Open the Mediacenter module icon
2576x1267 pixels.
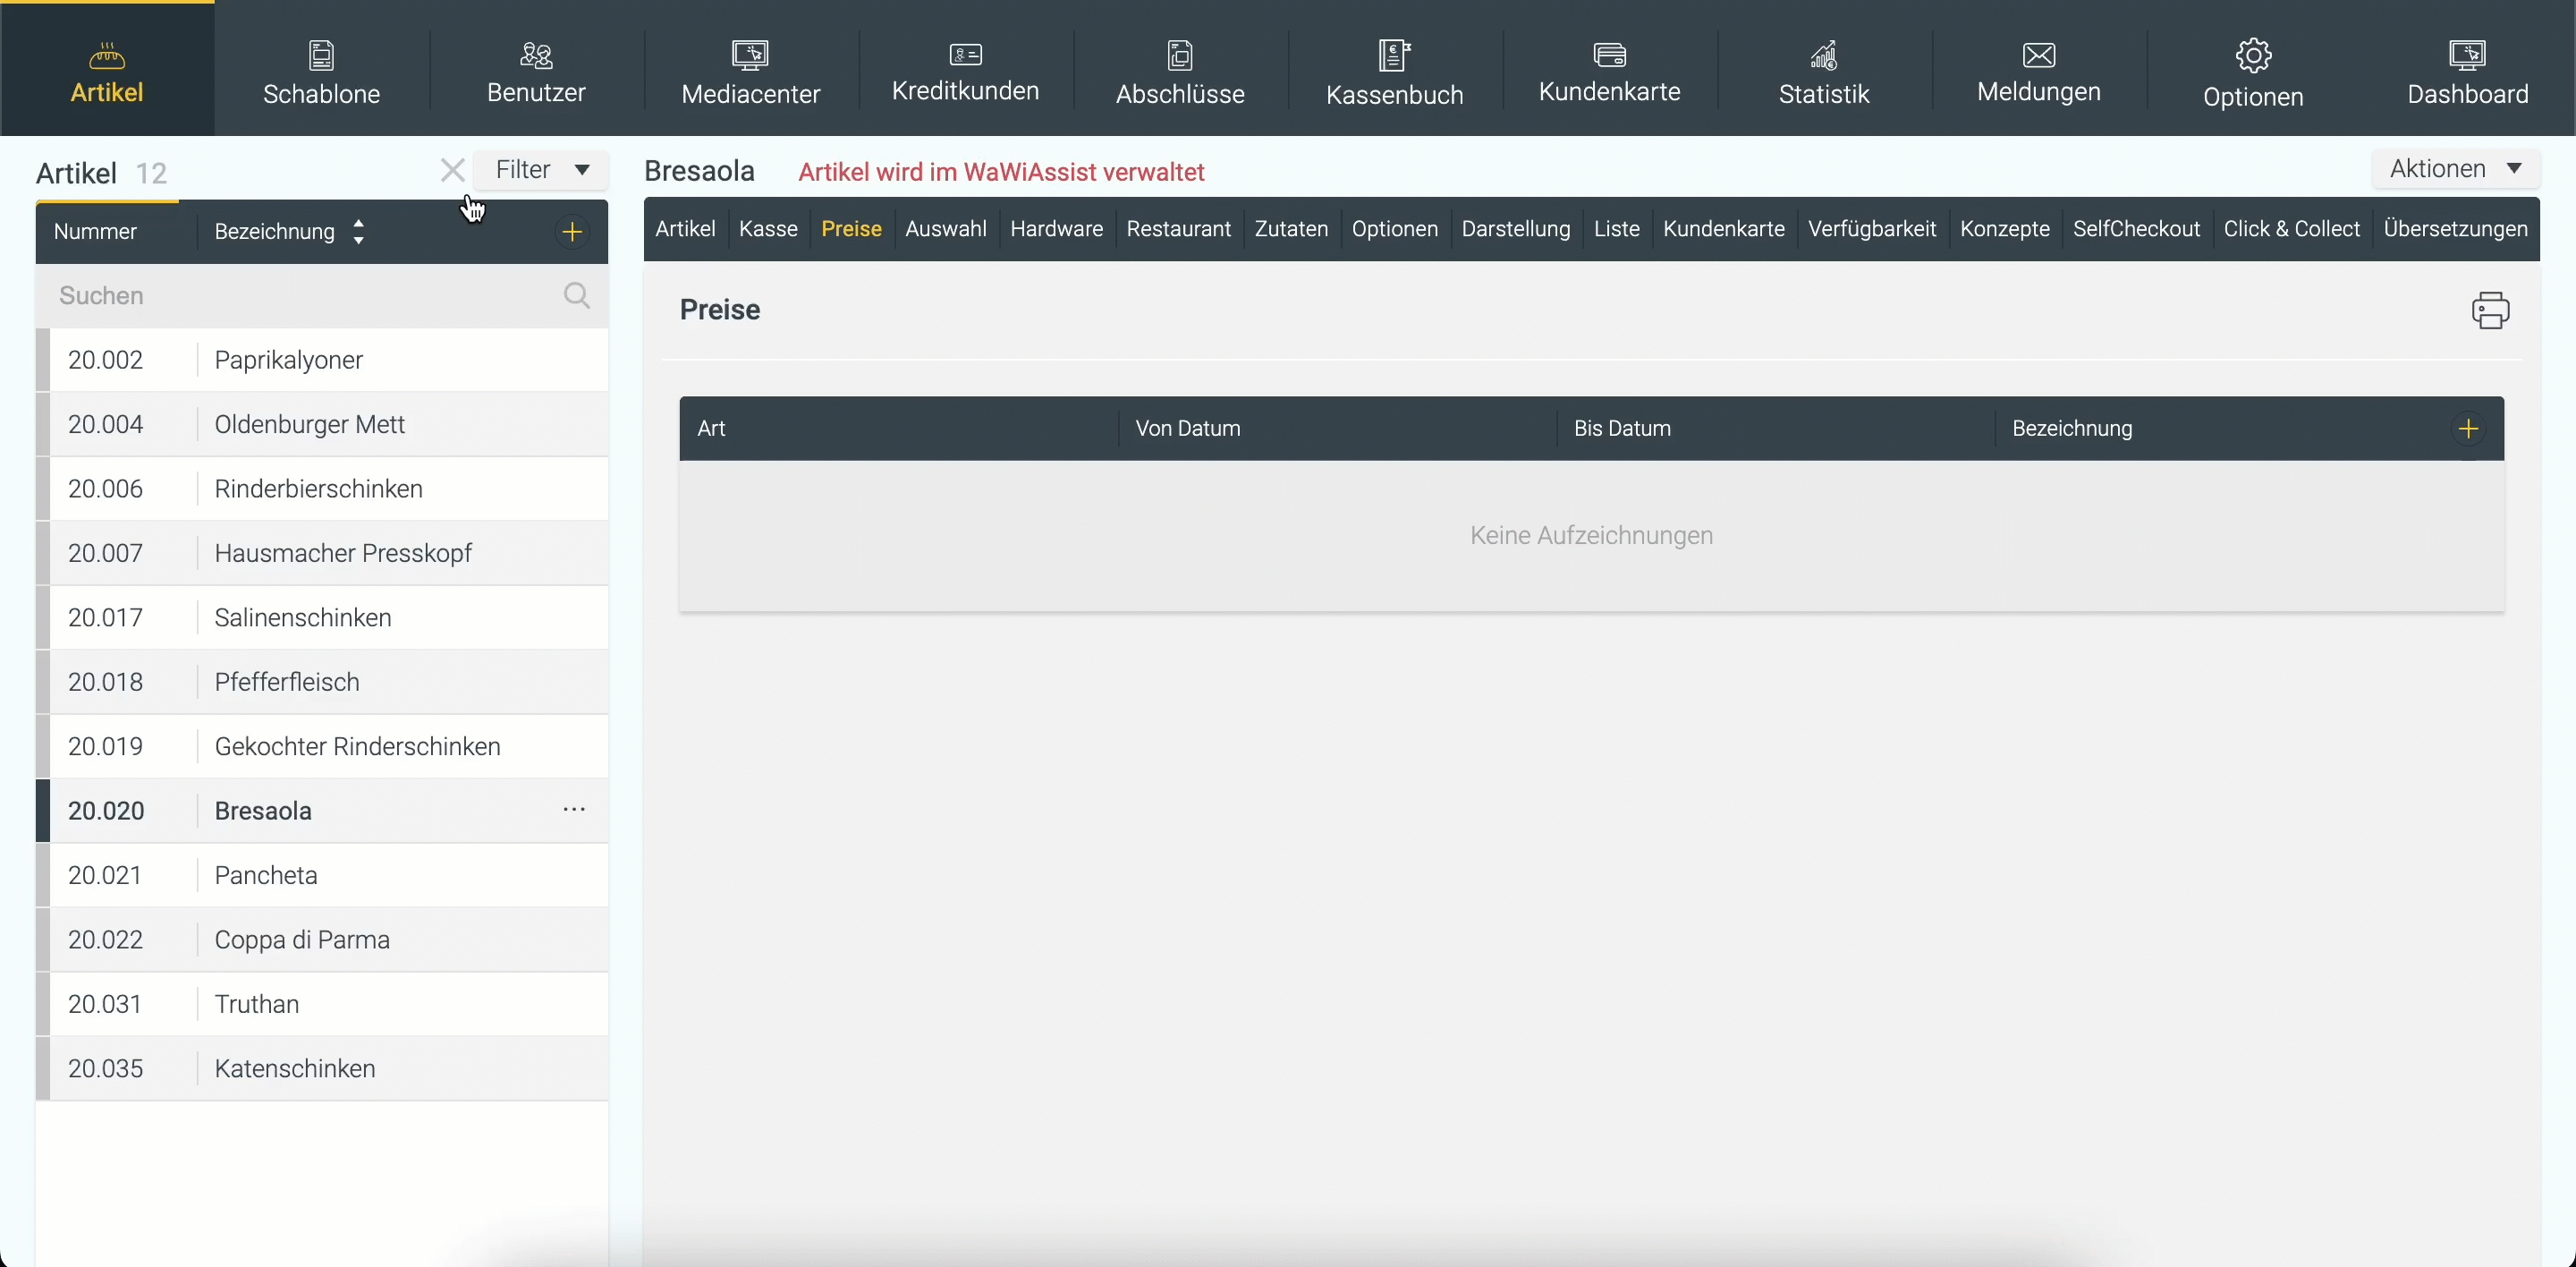(750, 55)
